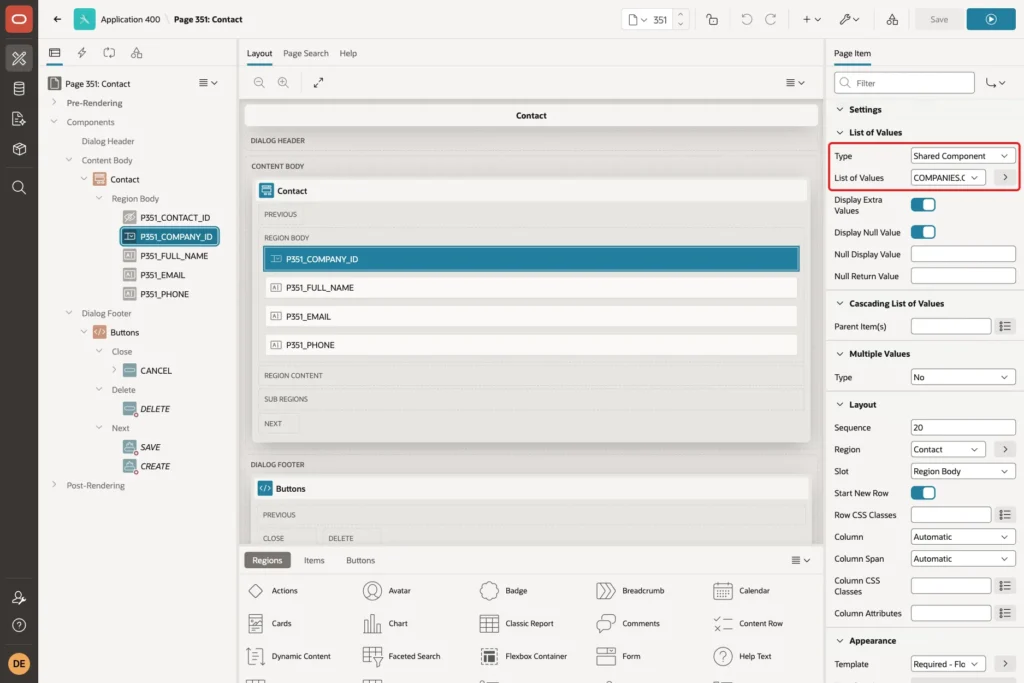Open the Page Search tab
Image resolution: width=1024 pixels, height=683 pixels.
tap(306, 54)
